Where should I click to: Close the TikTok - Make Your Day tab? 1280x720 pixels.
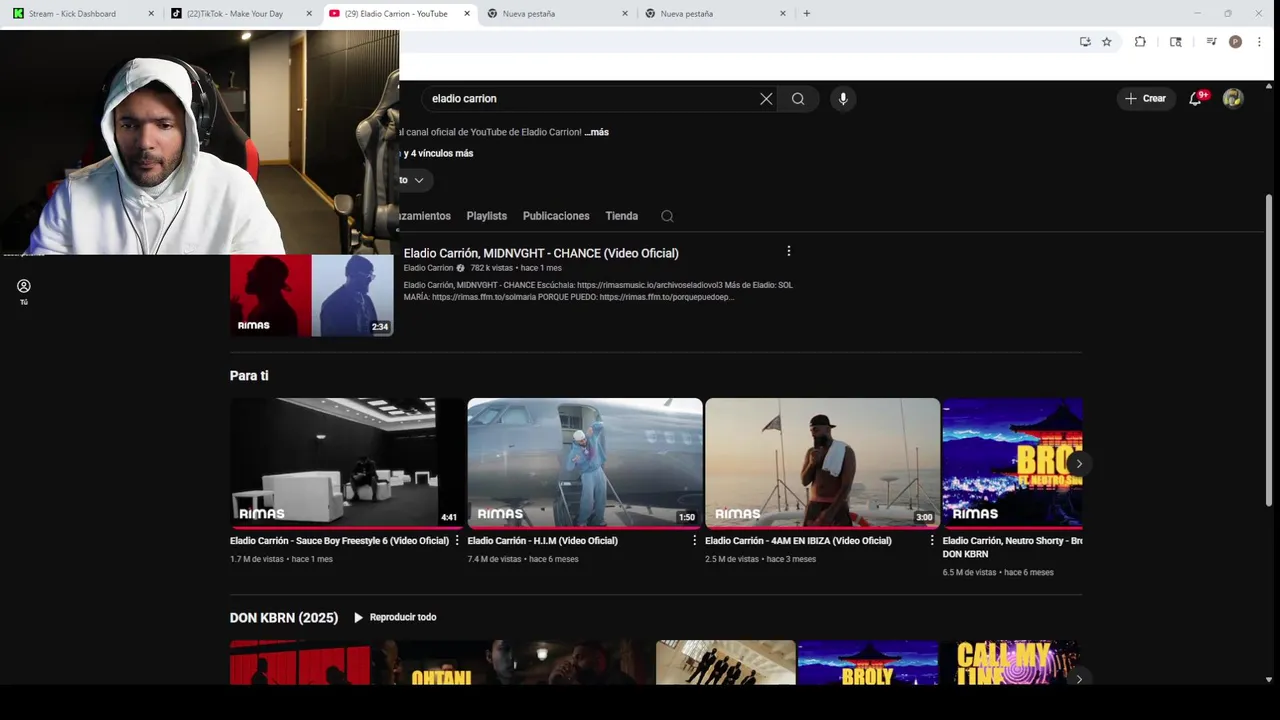click(309, 14)
